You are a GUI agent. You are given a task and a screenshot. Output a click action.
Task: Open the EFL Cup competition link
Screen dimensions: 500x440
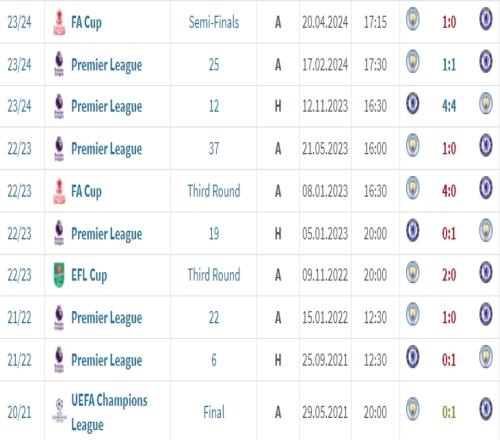click(89, 275)
